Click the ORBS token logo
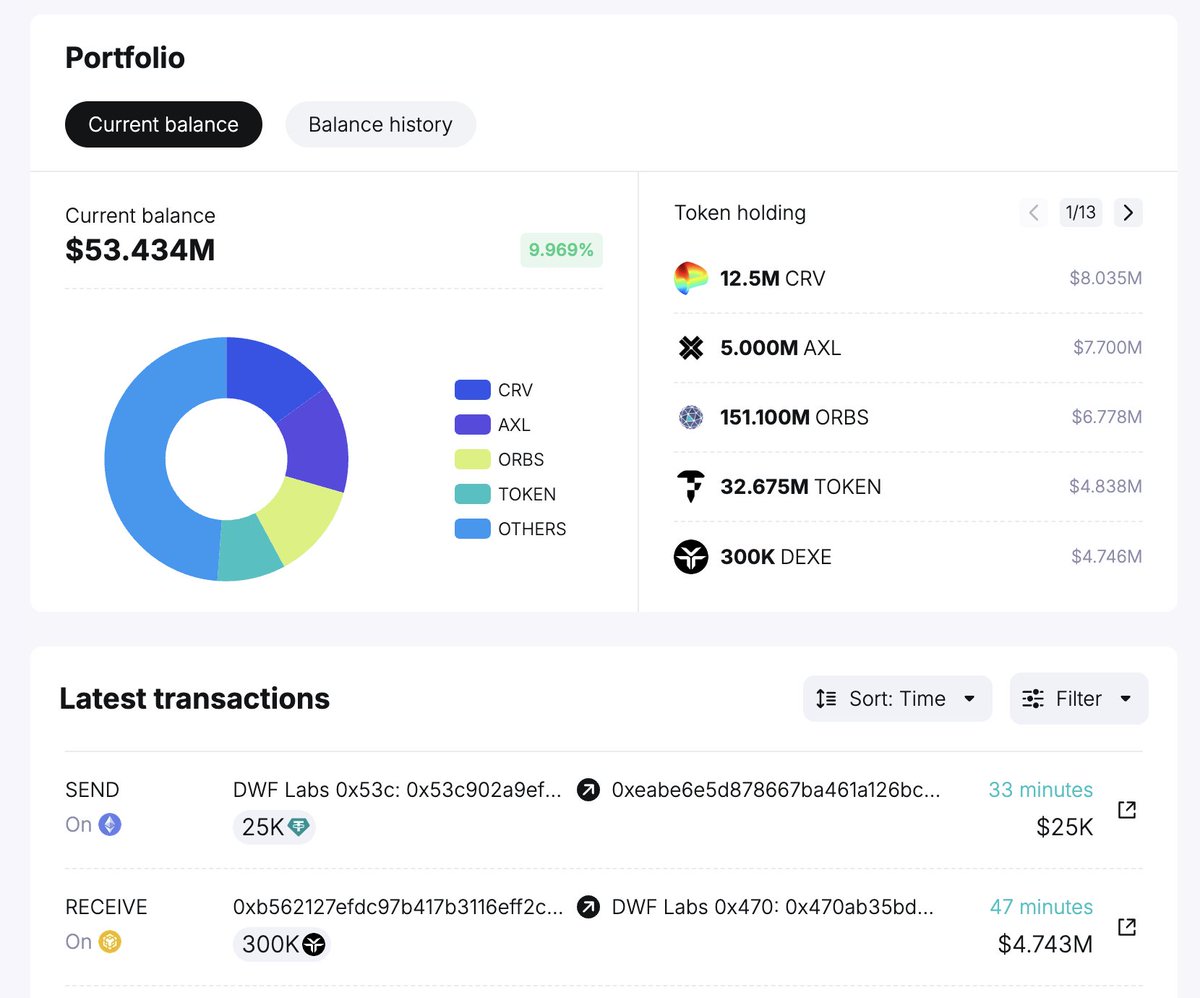 click(x=689, y=417)
